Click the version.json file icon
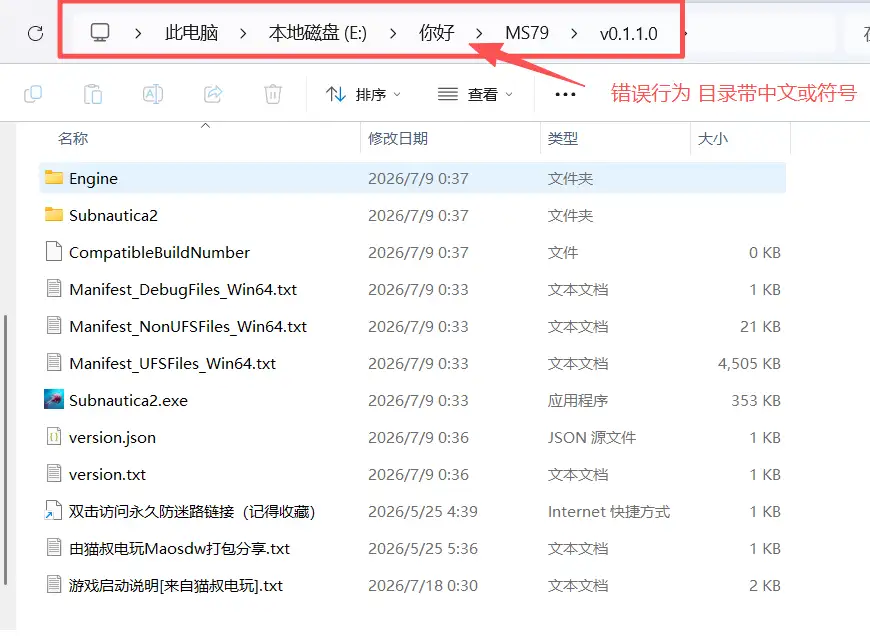 [54, 437]
